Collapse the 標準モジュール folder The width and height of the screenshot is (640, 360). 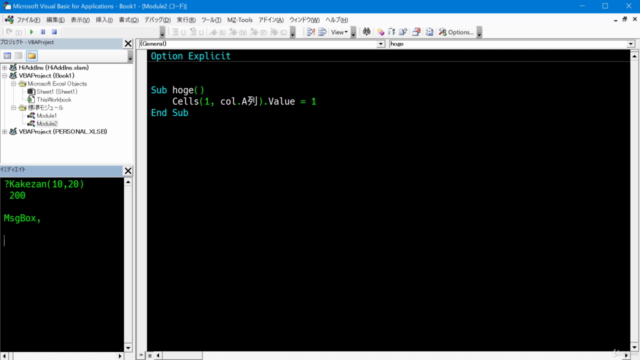pos(13,108)
